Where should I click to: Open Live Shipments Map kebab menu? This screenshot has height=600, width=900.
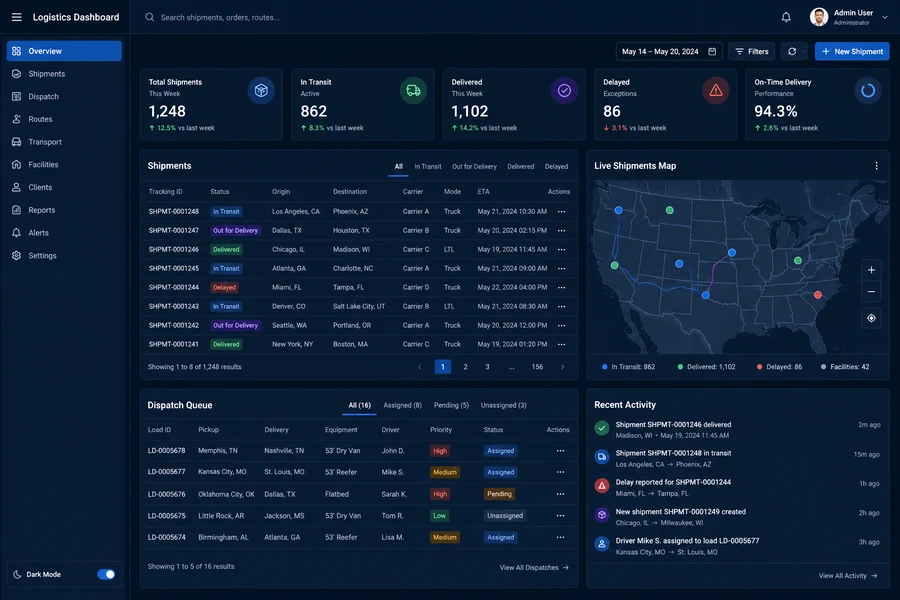876,166
